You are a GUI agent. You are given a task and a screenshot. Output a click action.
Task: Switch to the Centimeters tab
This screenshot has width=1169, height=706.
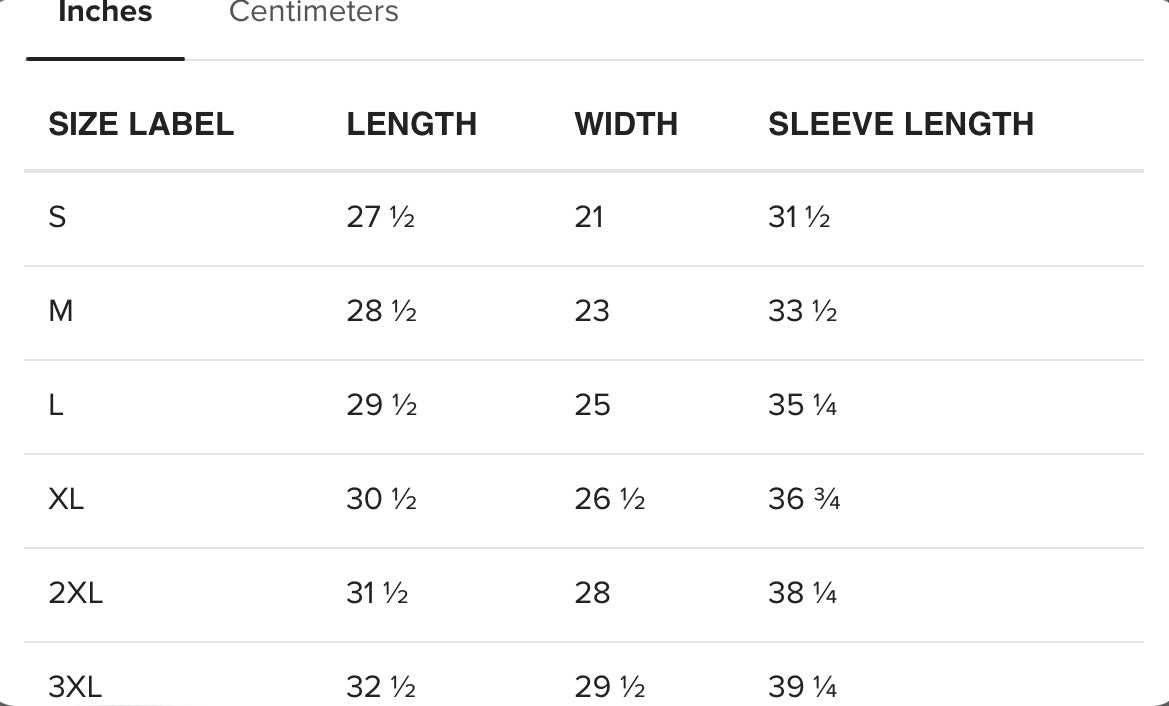pos(313,14)
